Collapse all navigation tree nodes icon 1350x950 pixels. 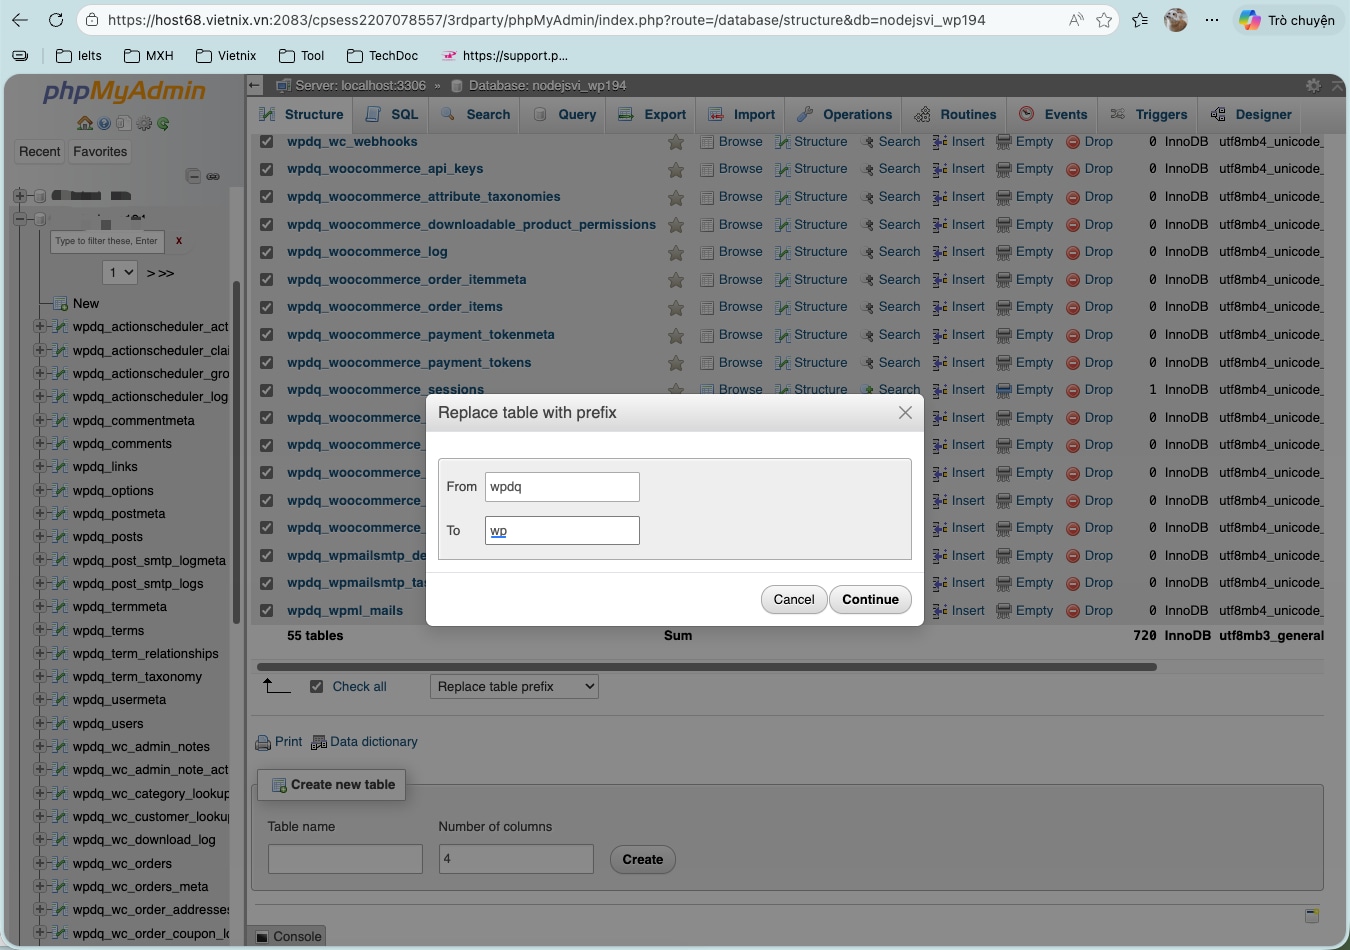click(x=194, y=176)
